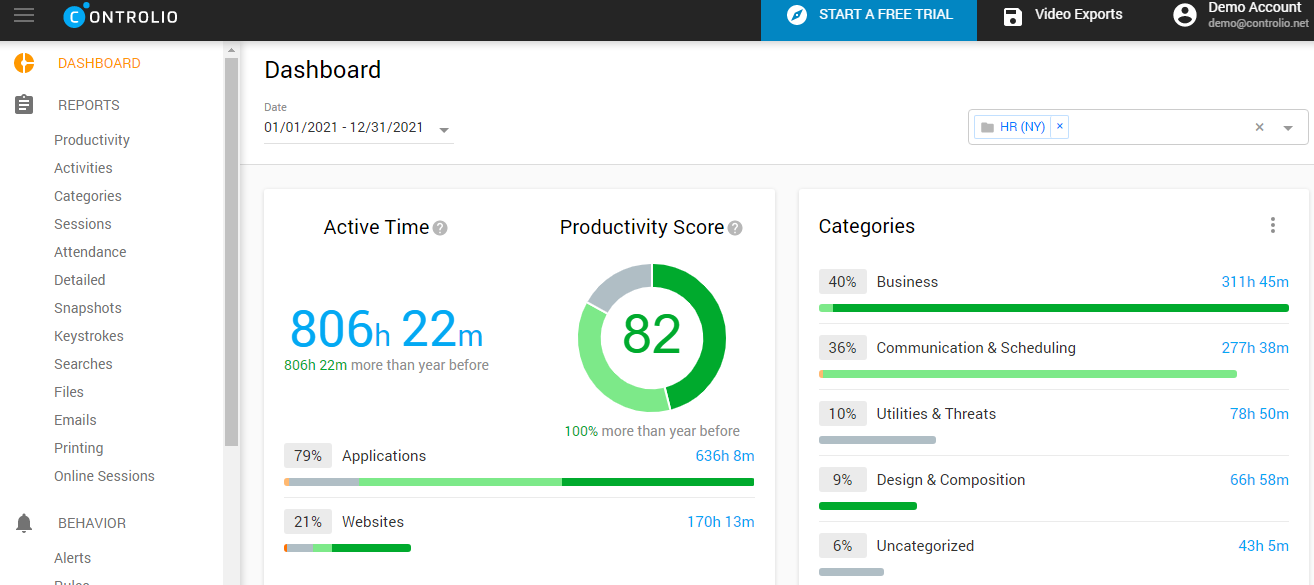This screenshot has width=1314, height=585.
Task: Open the Attendance report
Action: (90, 252)
